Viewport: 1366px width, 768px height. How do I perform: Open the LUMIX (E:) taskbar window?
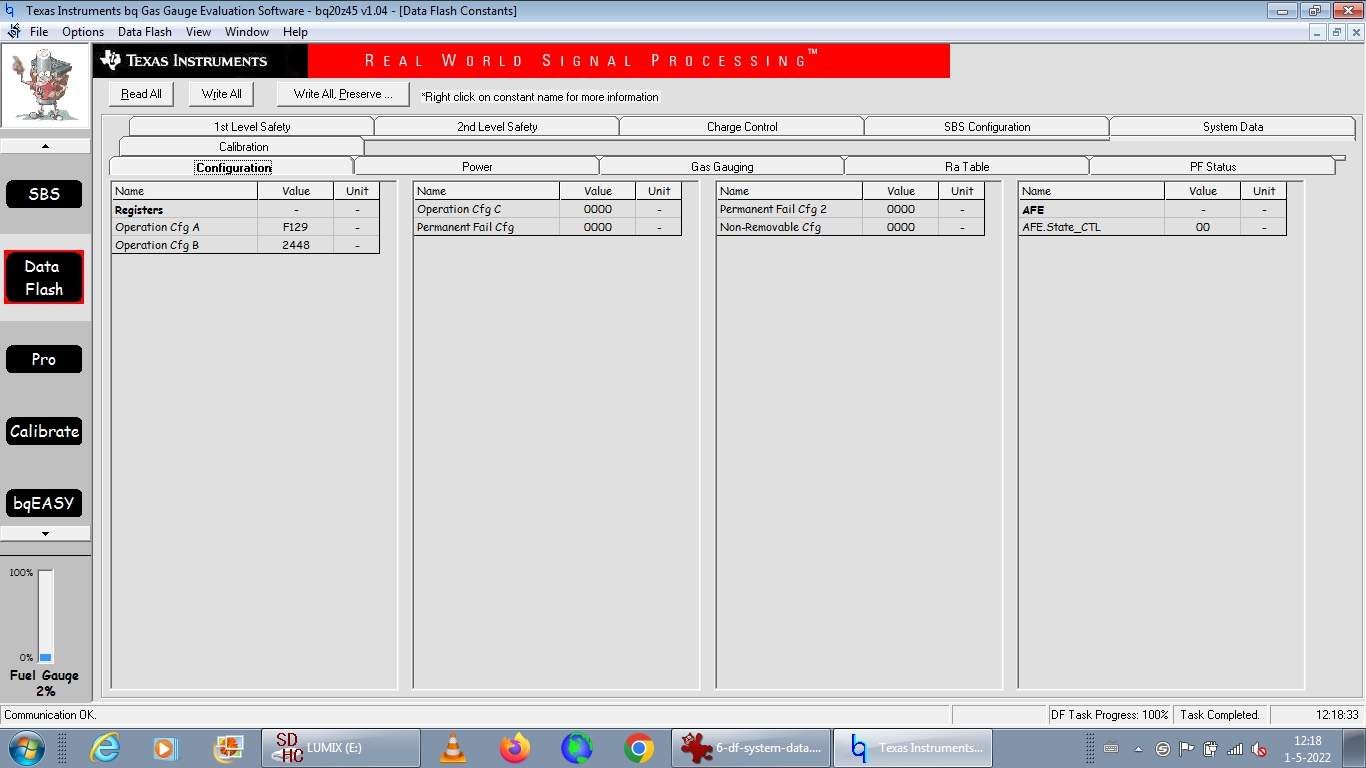(341, 748)
